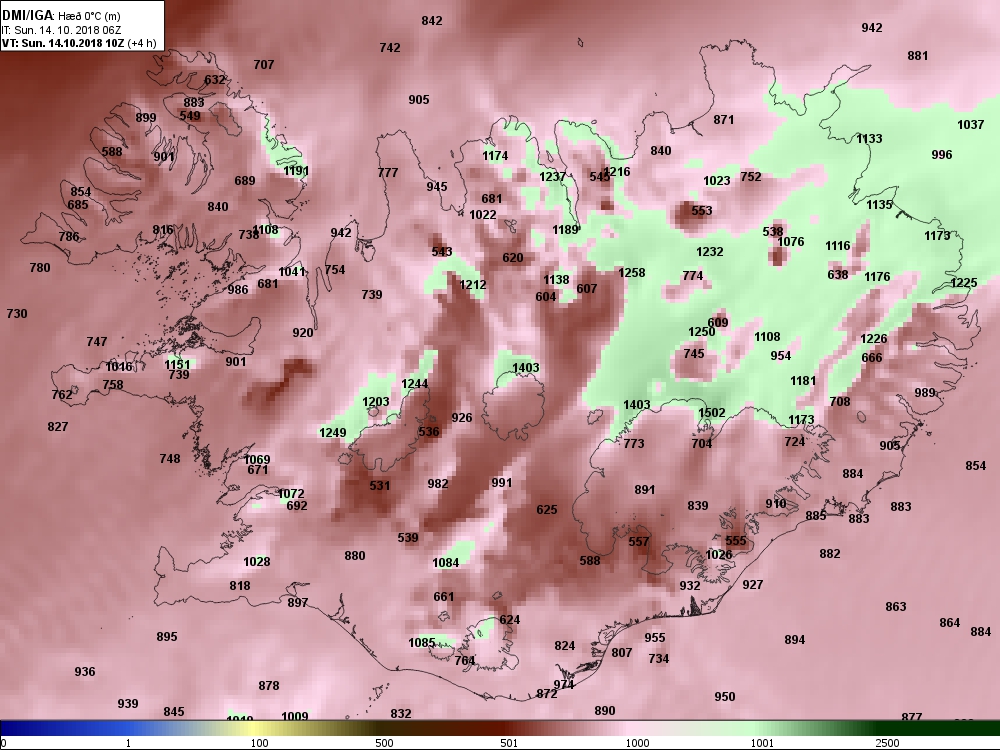Screen dimensions: 1000x750
Task: Click the value 1084 on the map
Action: click(x=445, y=562)
